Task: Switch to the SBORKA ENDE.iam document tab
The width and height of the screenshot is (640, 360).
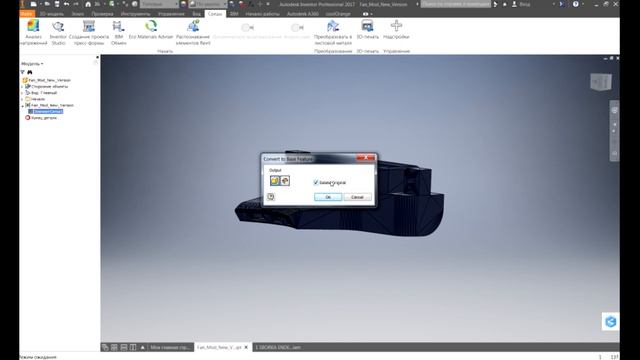Action: (x=278, y=347)
